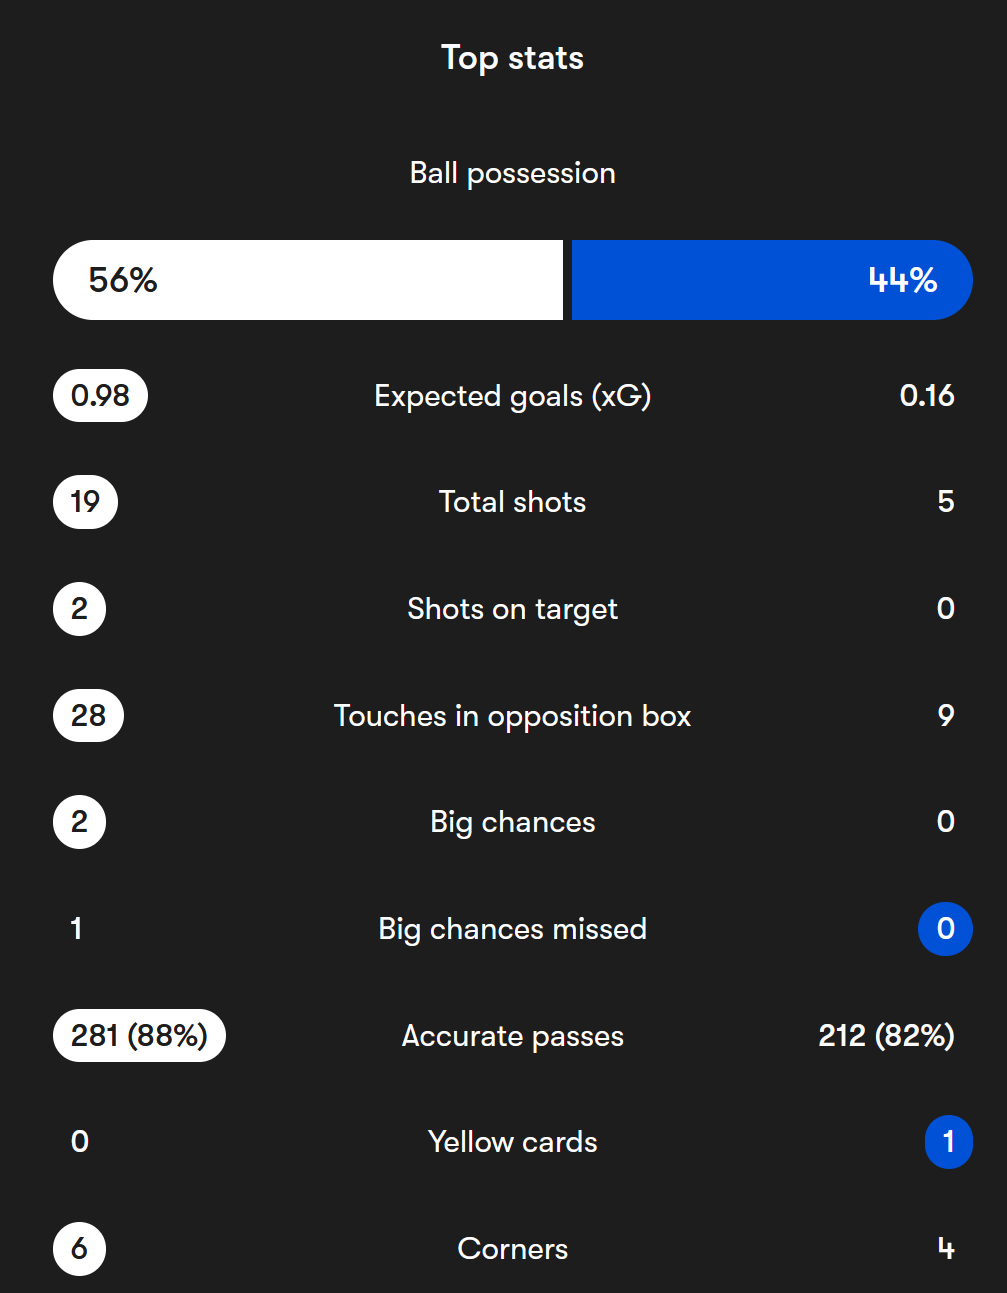
Task: Select the 2 shots on target badge
Action: pos(79,608)
